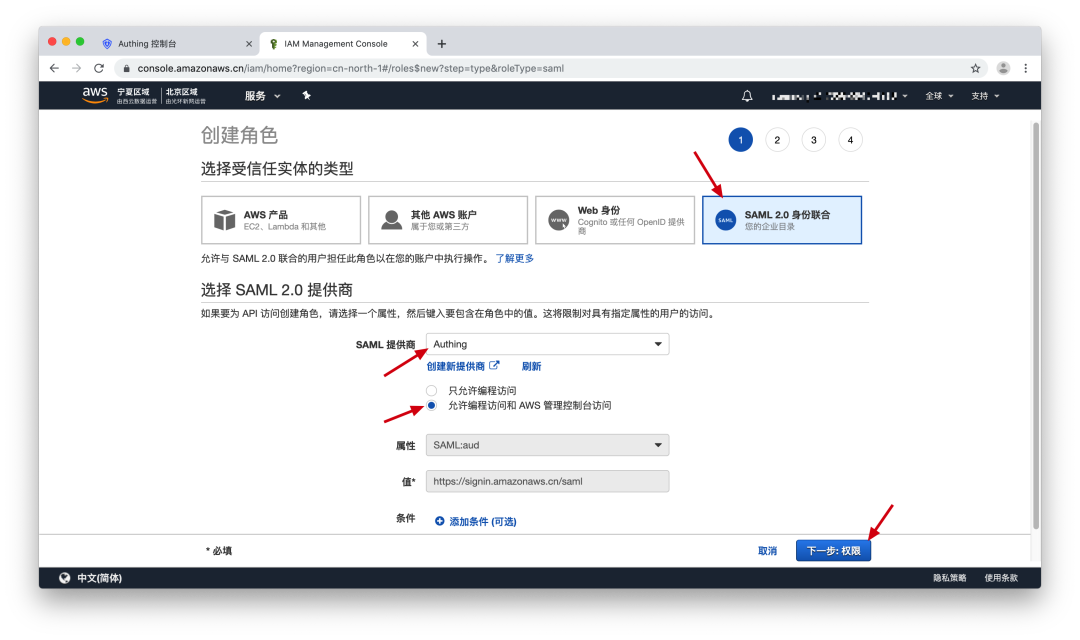Viewport: 1080px width, 640px height.
Task: Bookmark page with the star icon
Action: click(975, 68)
